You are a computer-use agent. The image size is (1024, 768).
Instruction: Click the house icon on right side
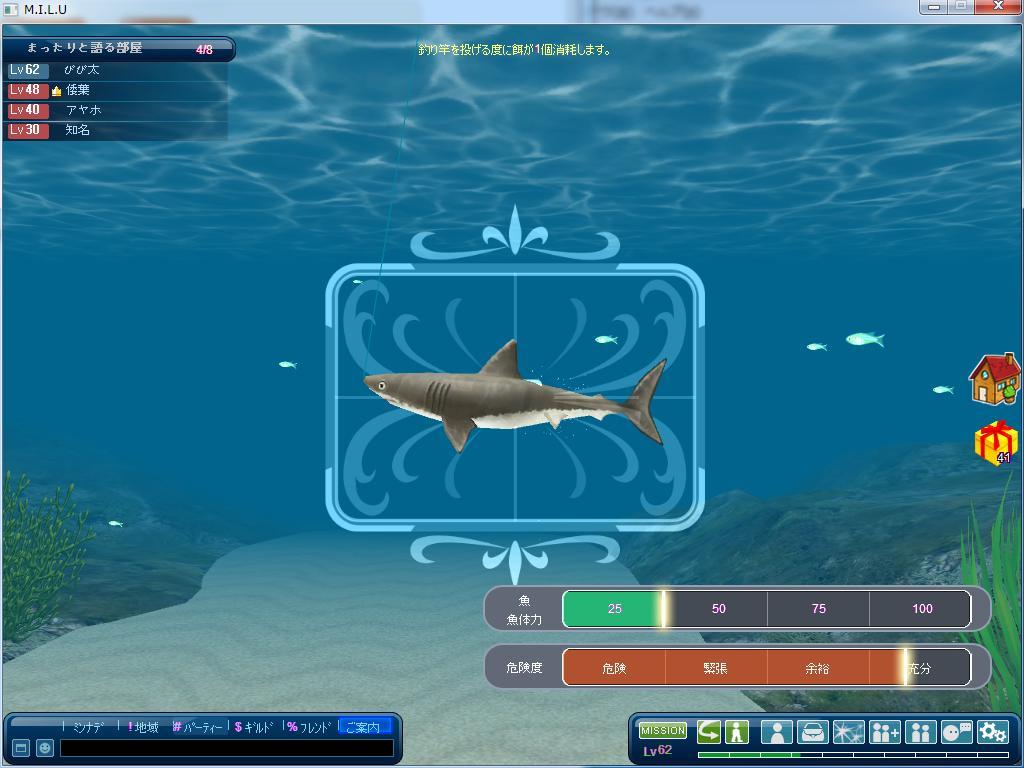[994, 378]
